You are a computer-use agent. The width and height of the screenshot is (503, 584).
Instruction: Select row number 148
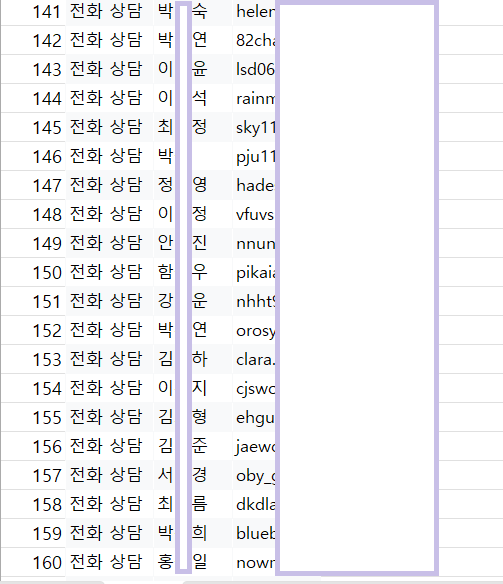pos(47,215)
